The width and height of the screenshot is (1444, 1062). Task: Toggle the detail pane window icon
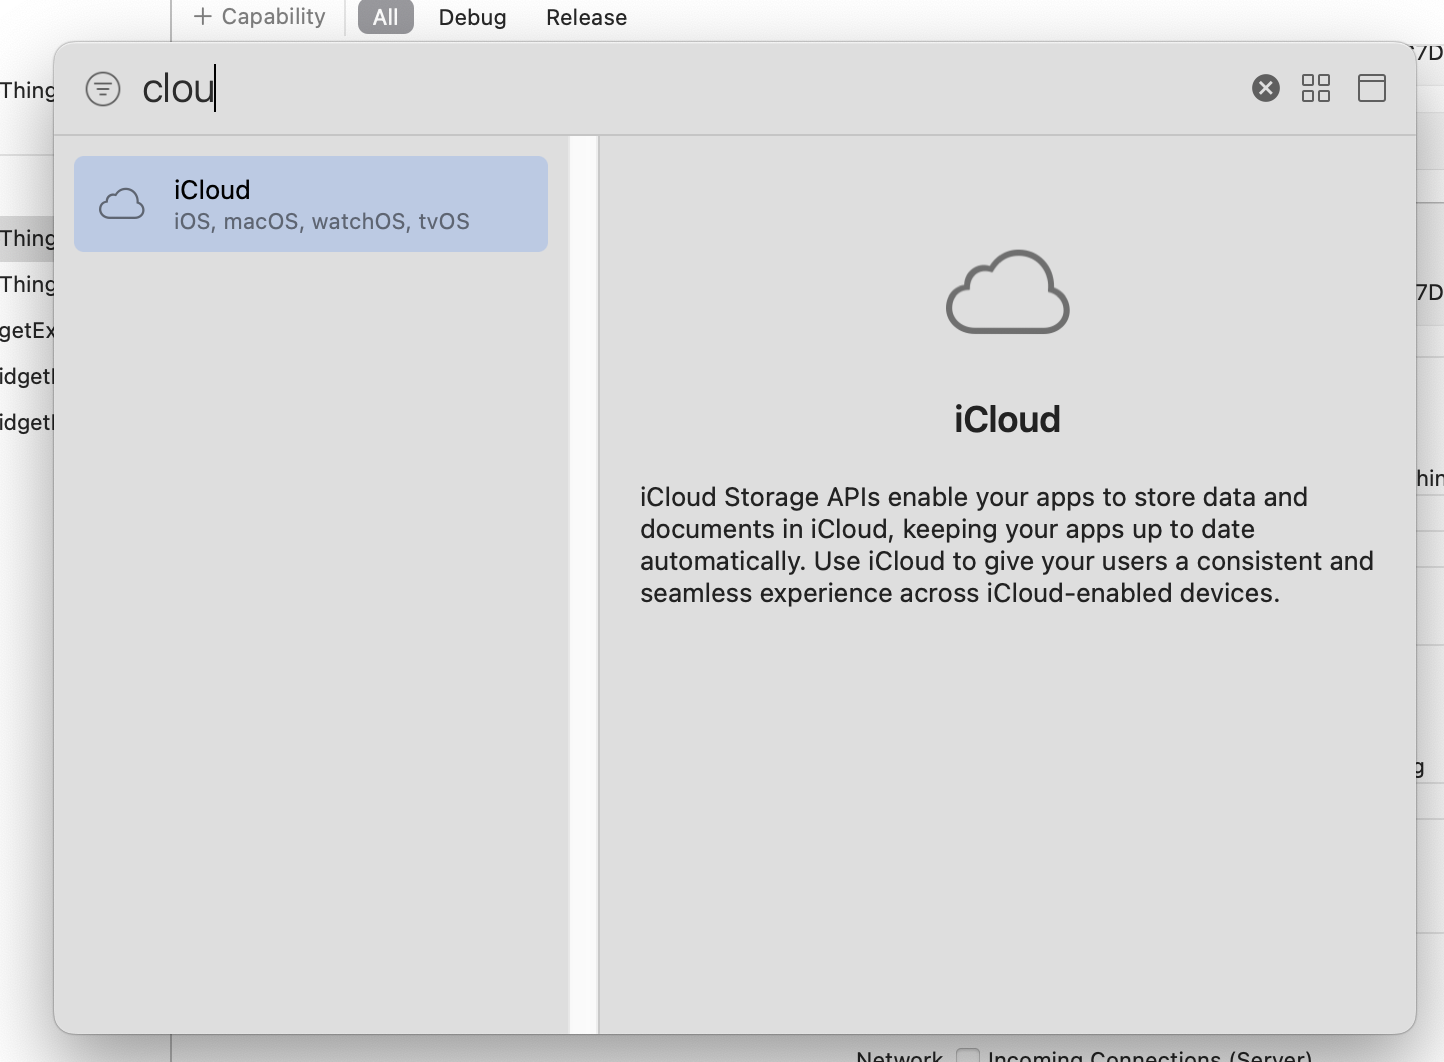point(1372,88)
